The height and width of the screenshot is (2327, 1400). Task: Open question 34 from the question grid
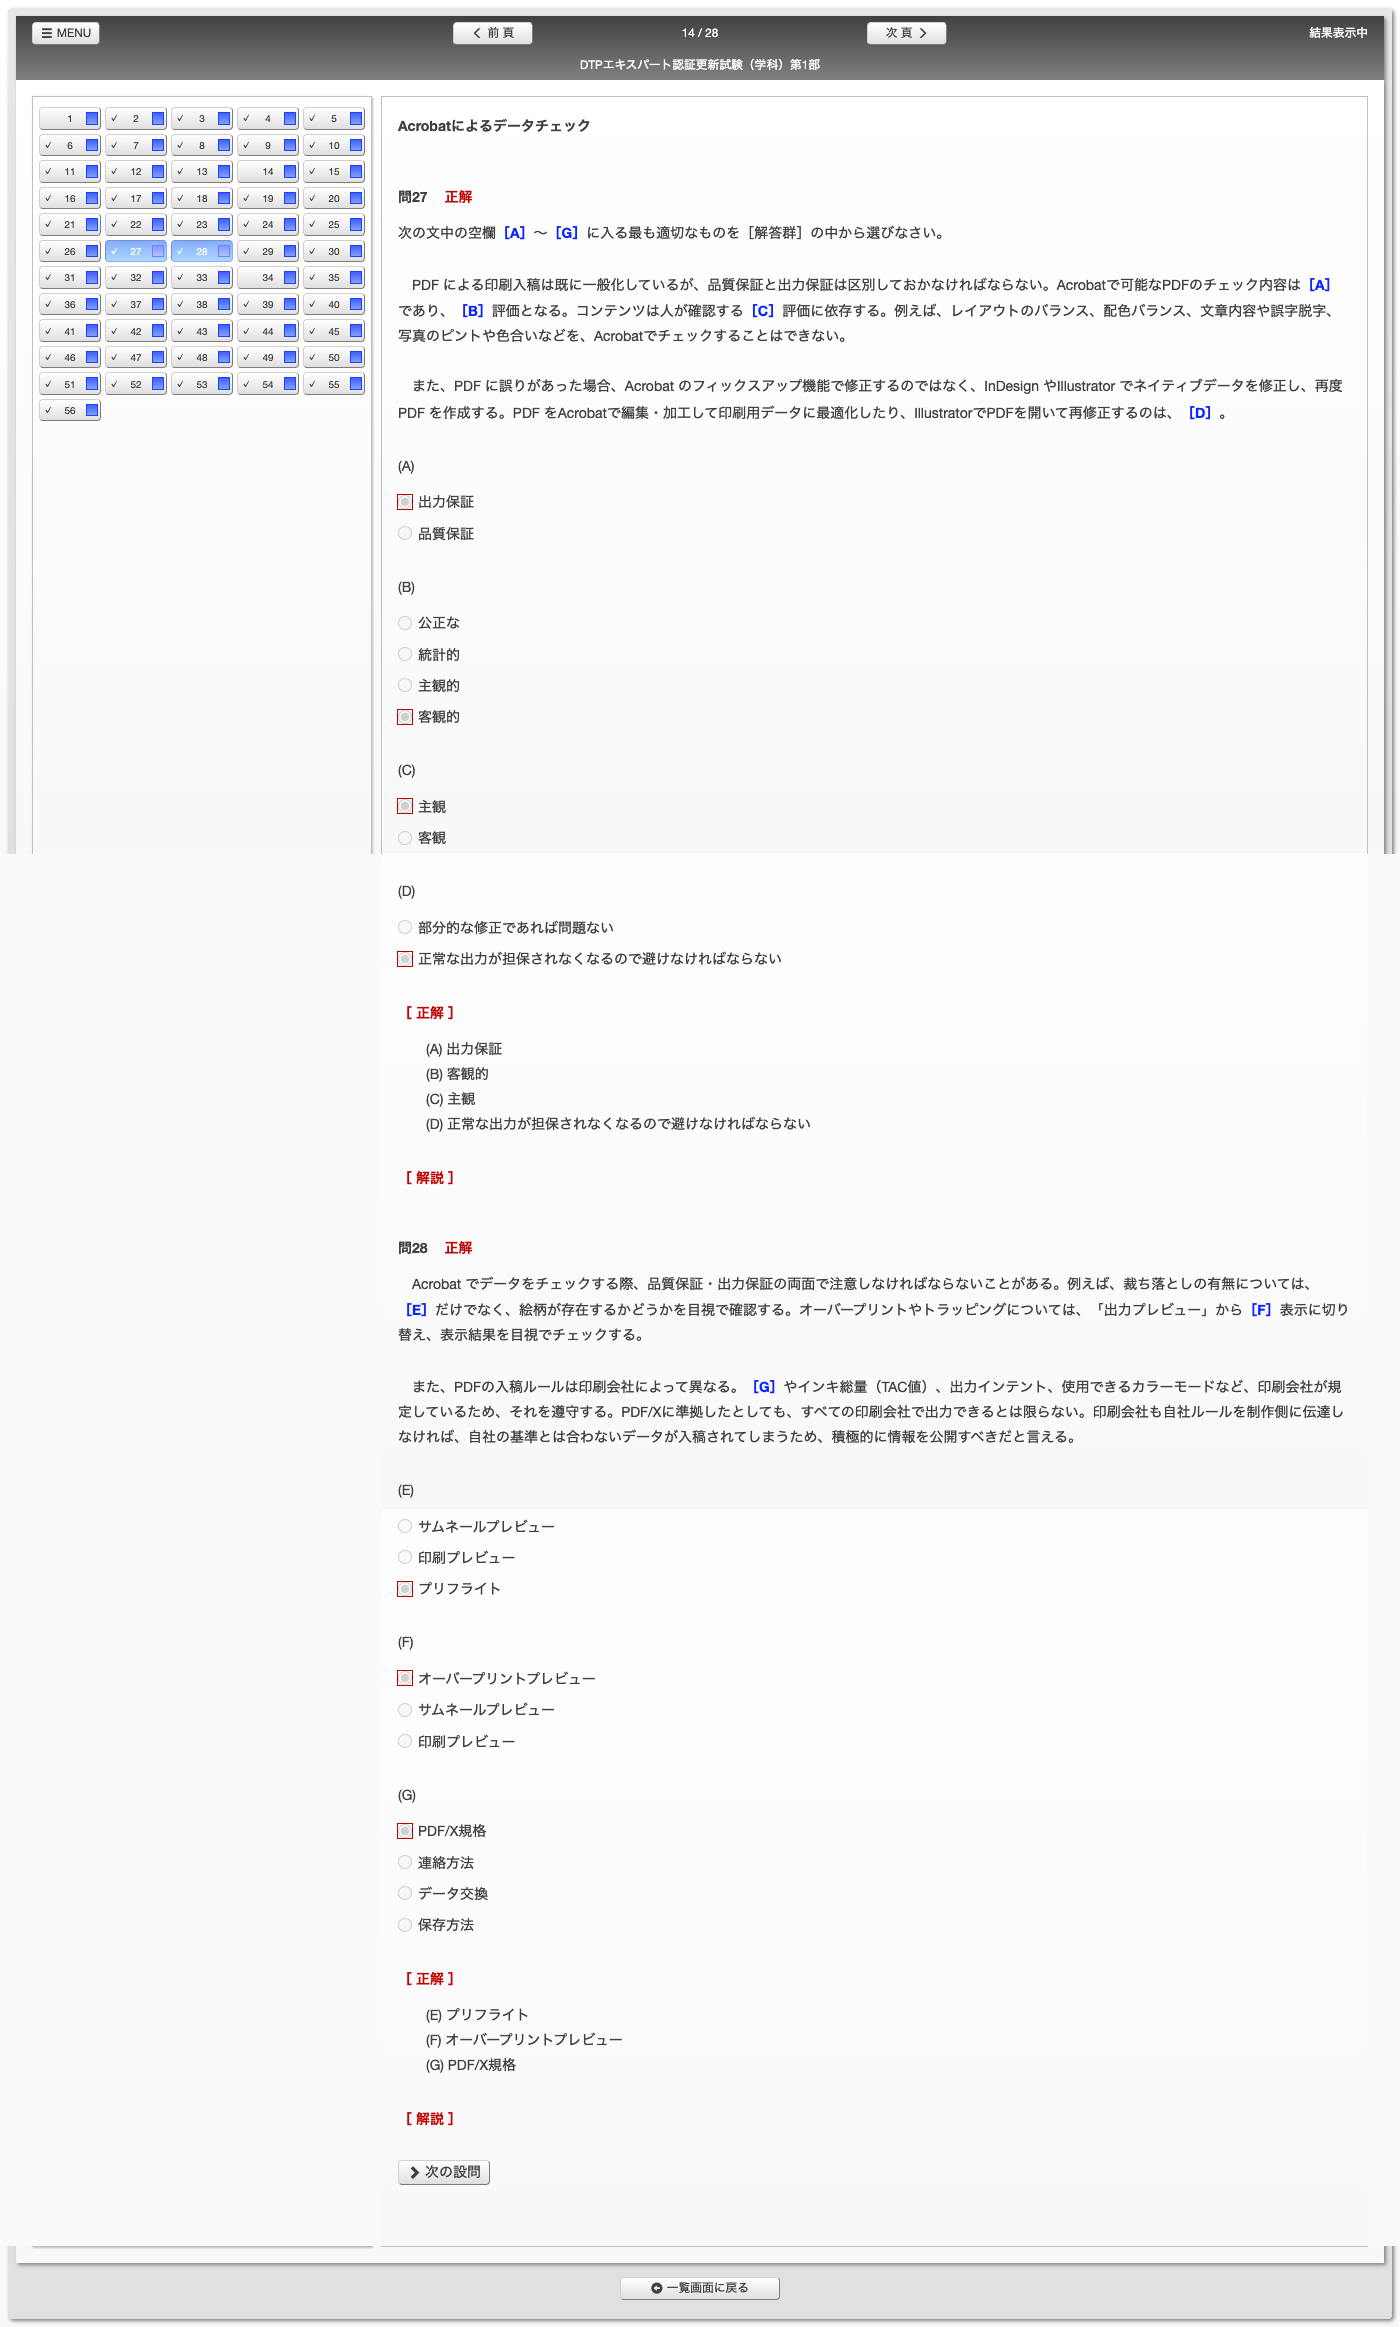click(267, 278)
